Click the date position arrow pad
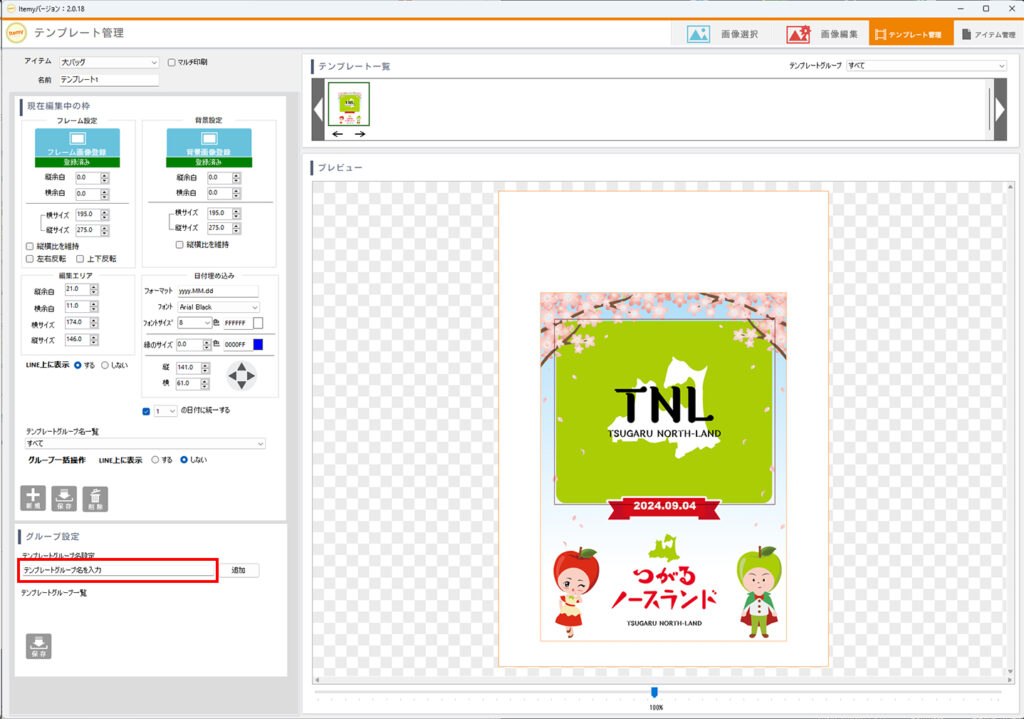The width and height of the screenshot is (1024, 719). (x=242, y=376)
